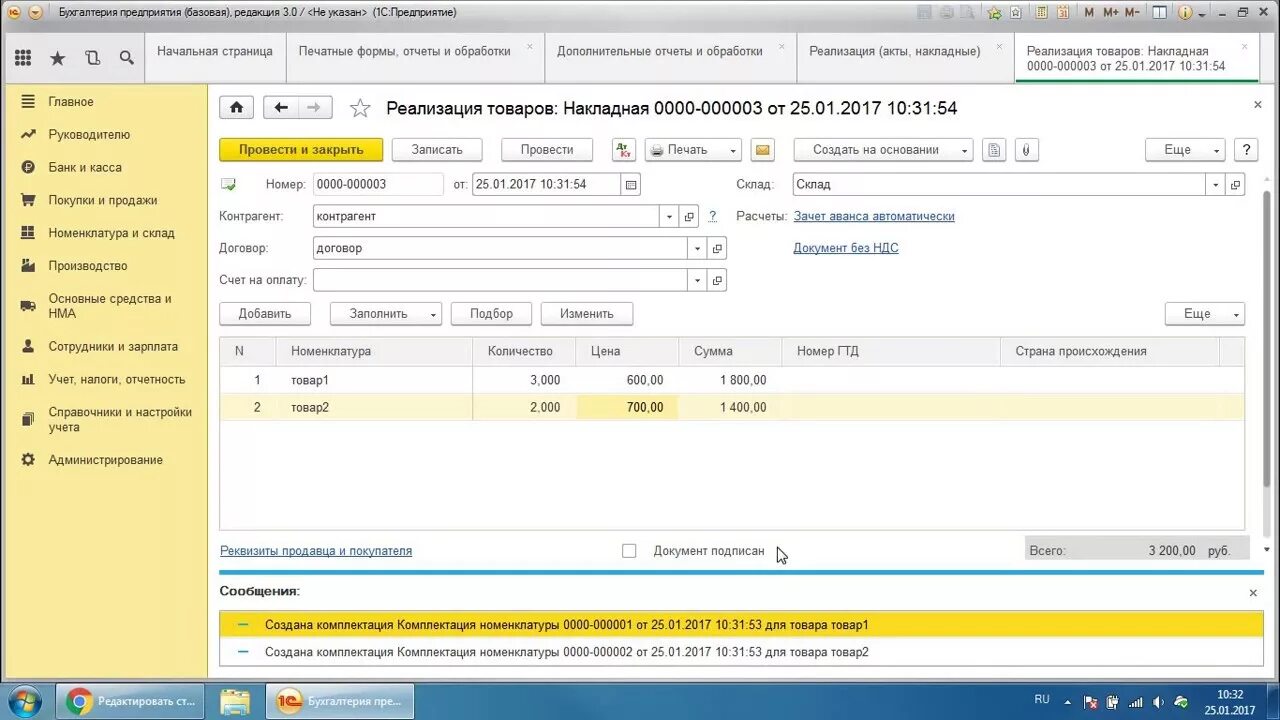Open Номенклатура и склад section

[111, 233]
